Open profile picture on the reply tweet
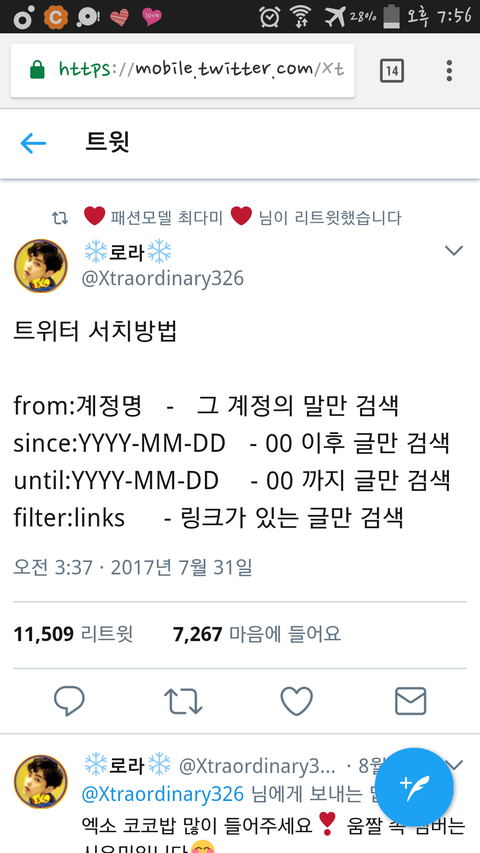This screenshot has height=853, width=480. 41,782
